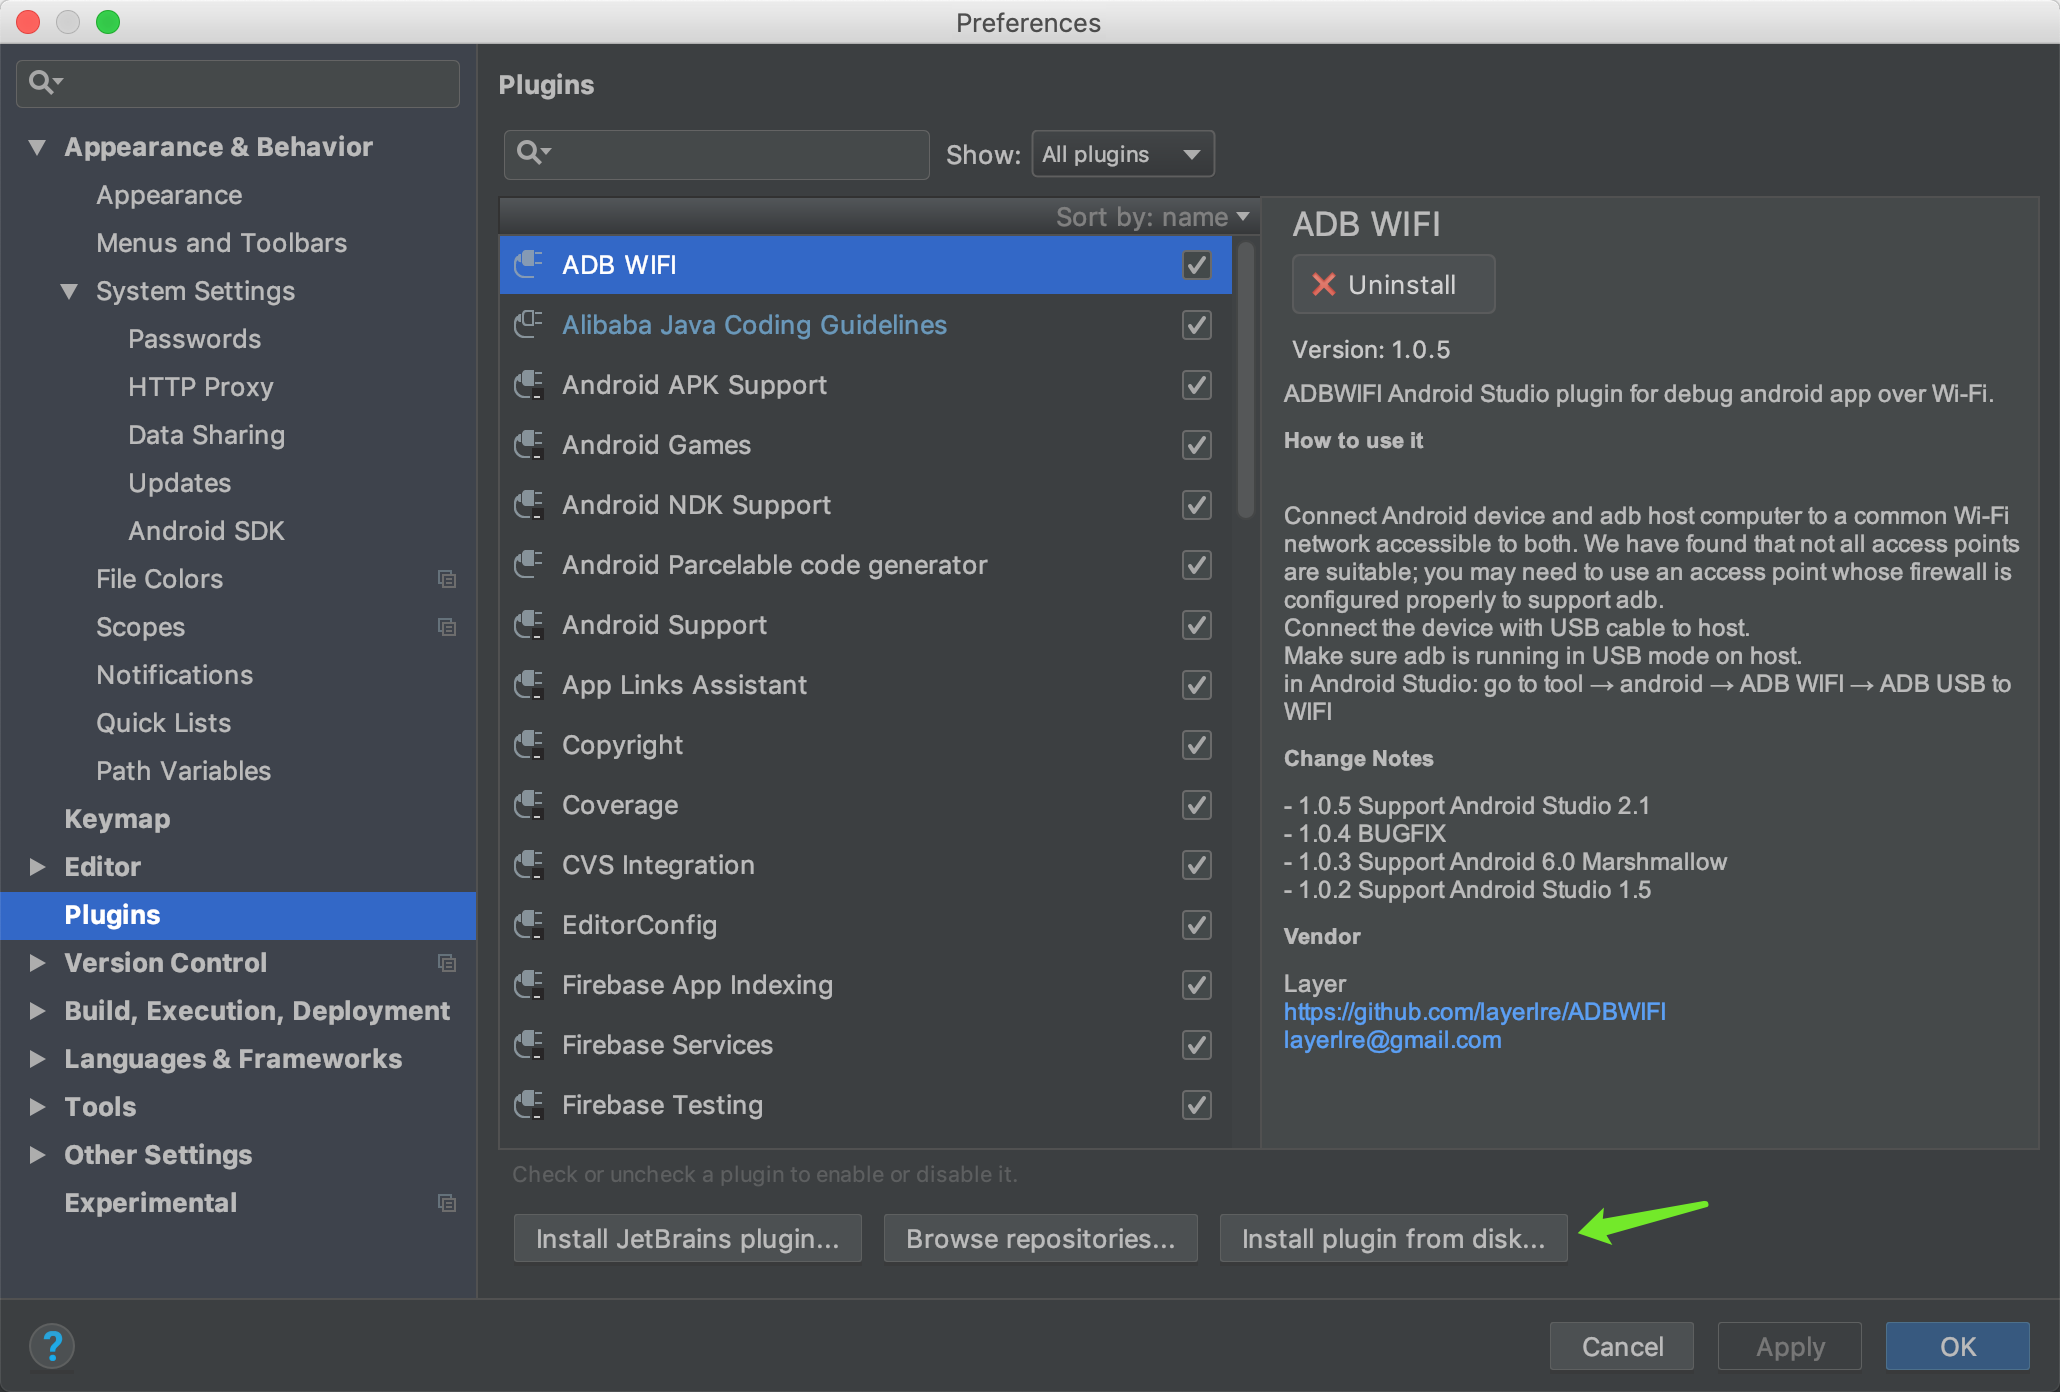Click the per-project icon beside Experimental
Screen dimensions: 2060x1392
pos(447,1203)
